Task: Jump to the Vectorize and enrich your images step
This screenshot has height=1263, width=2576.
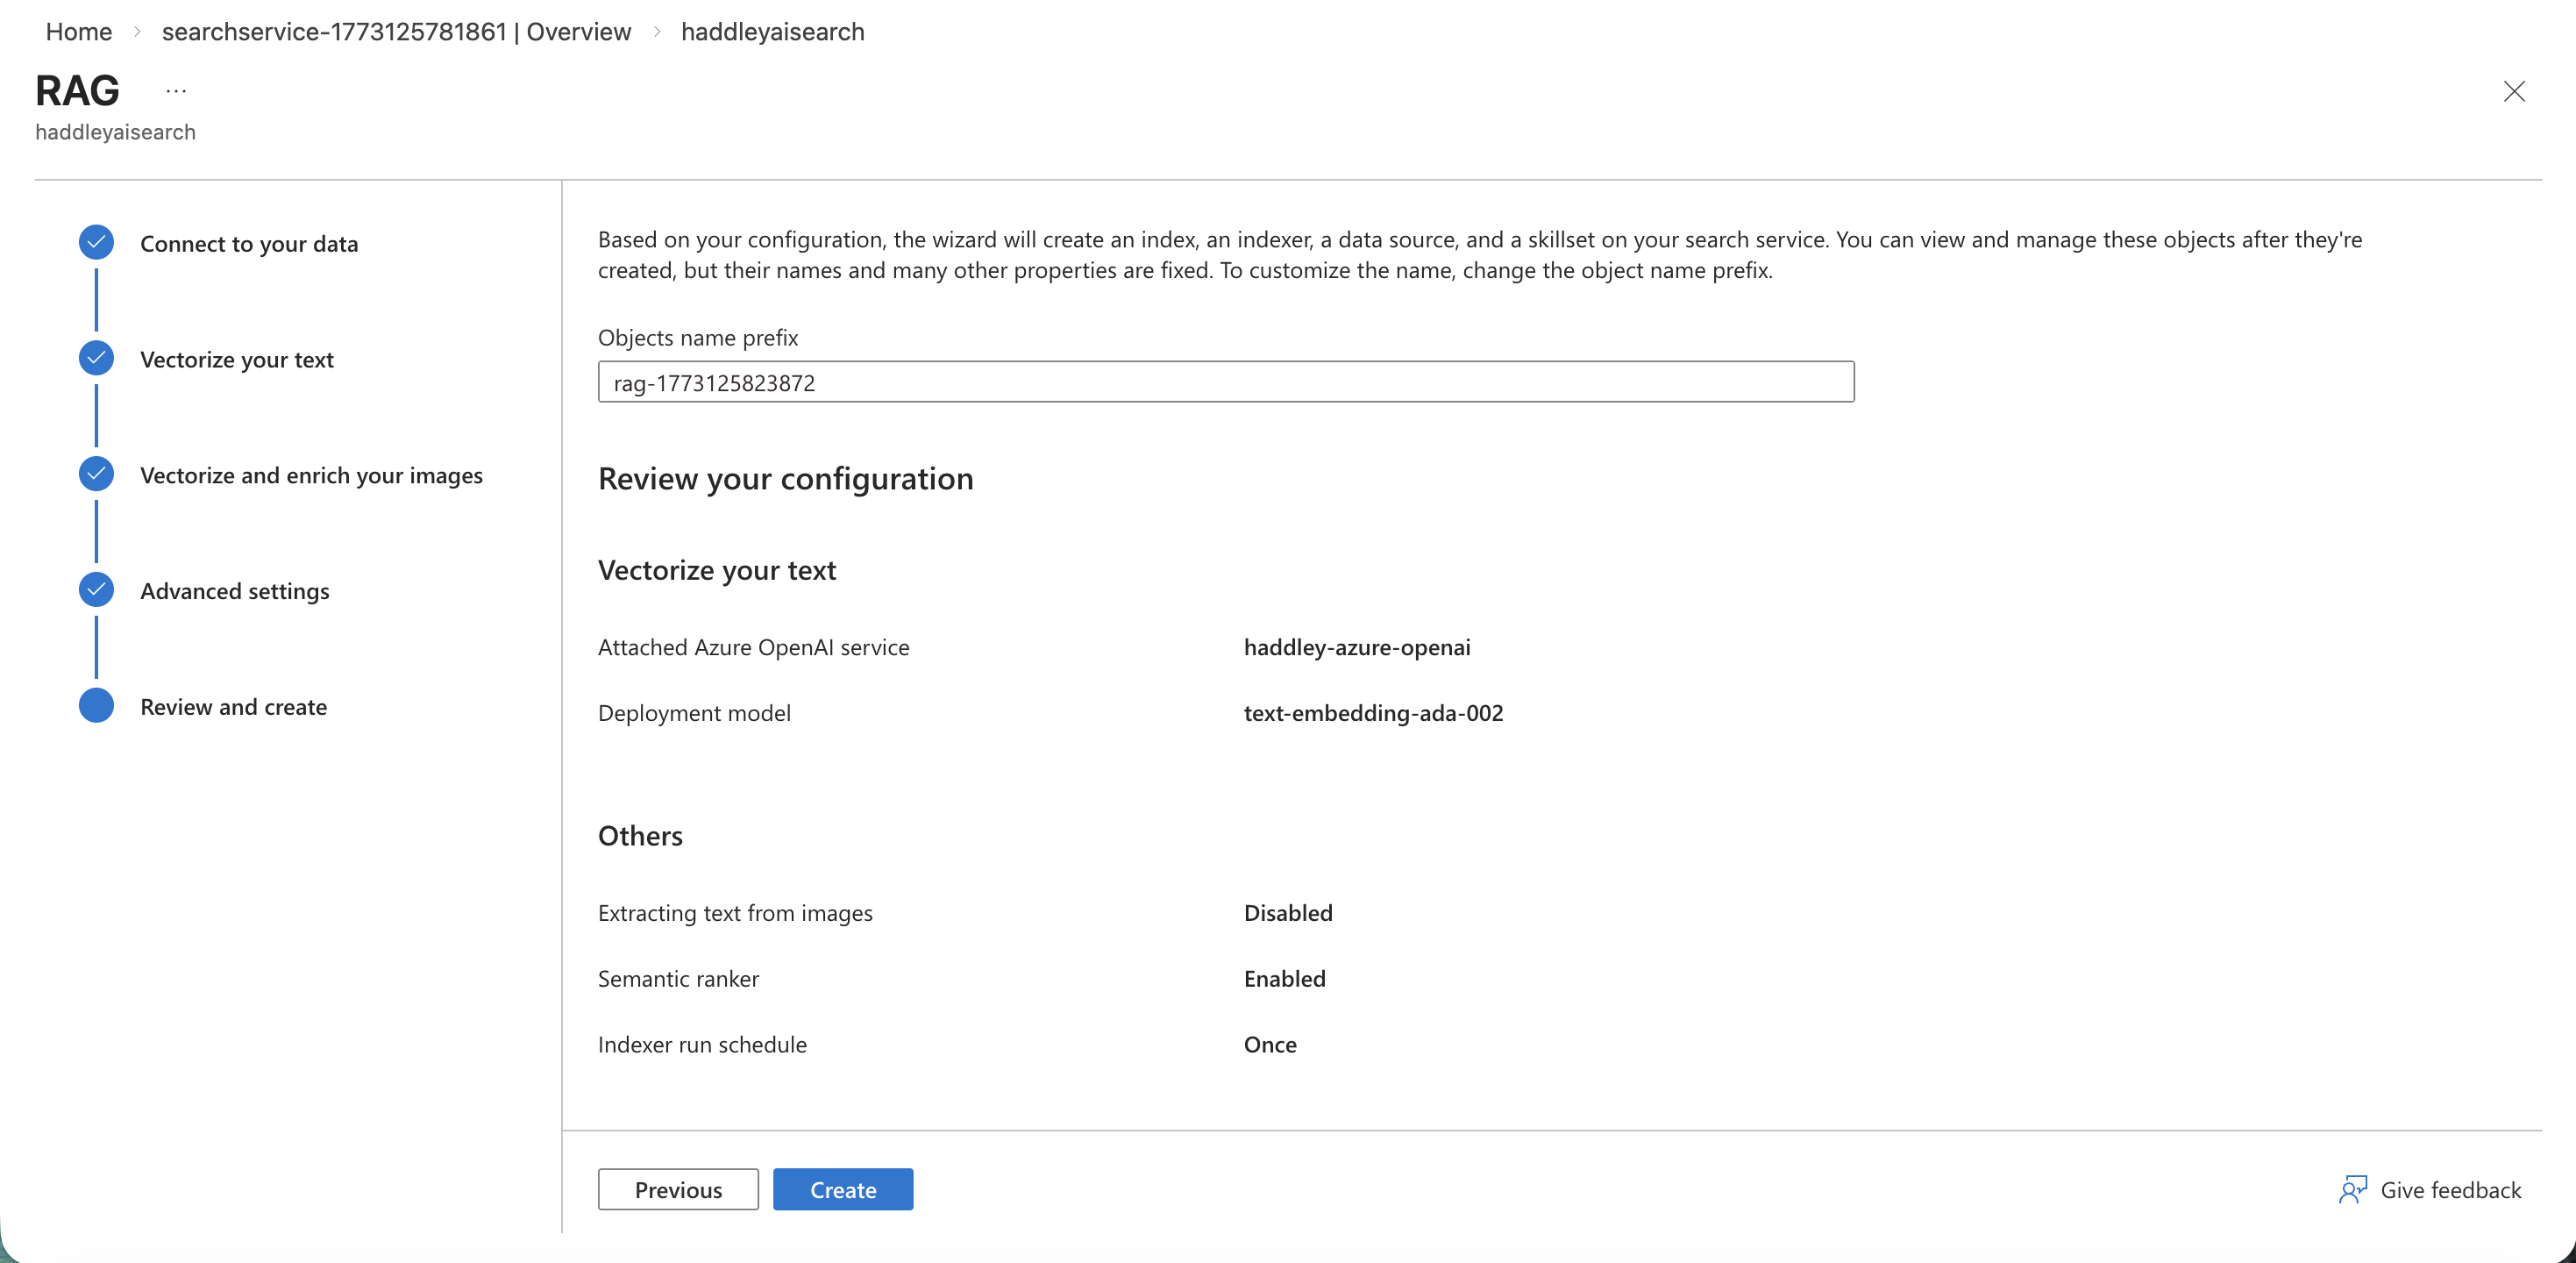Action: point(311,475)
